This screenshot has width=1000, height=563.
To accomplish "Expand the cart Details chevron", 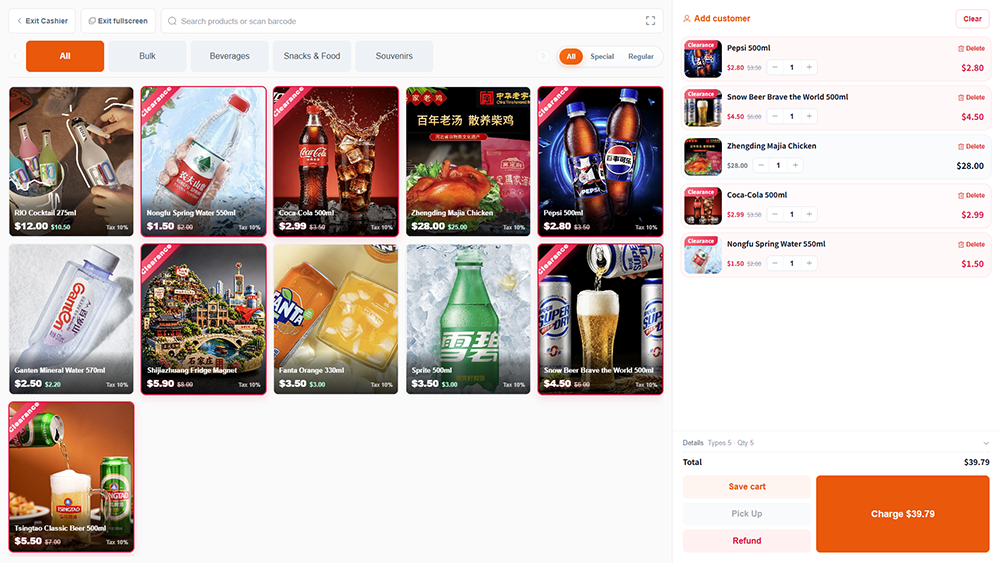I will click(x=986, y=443).
